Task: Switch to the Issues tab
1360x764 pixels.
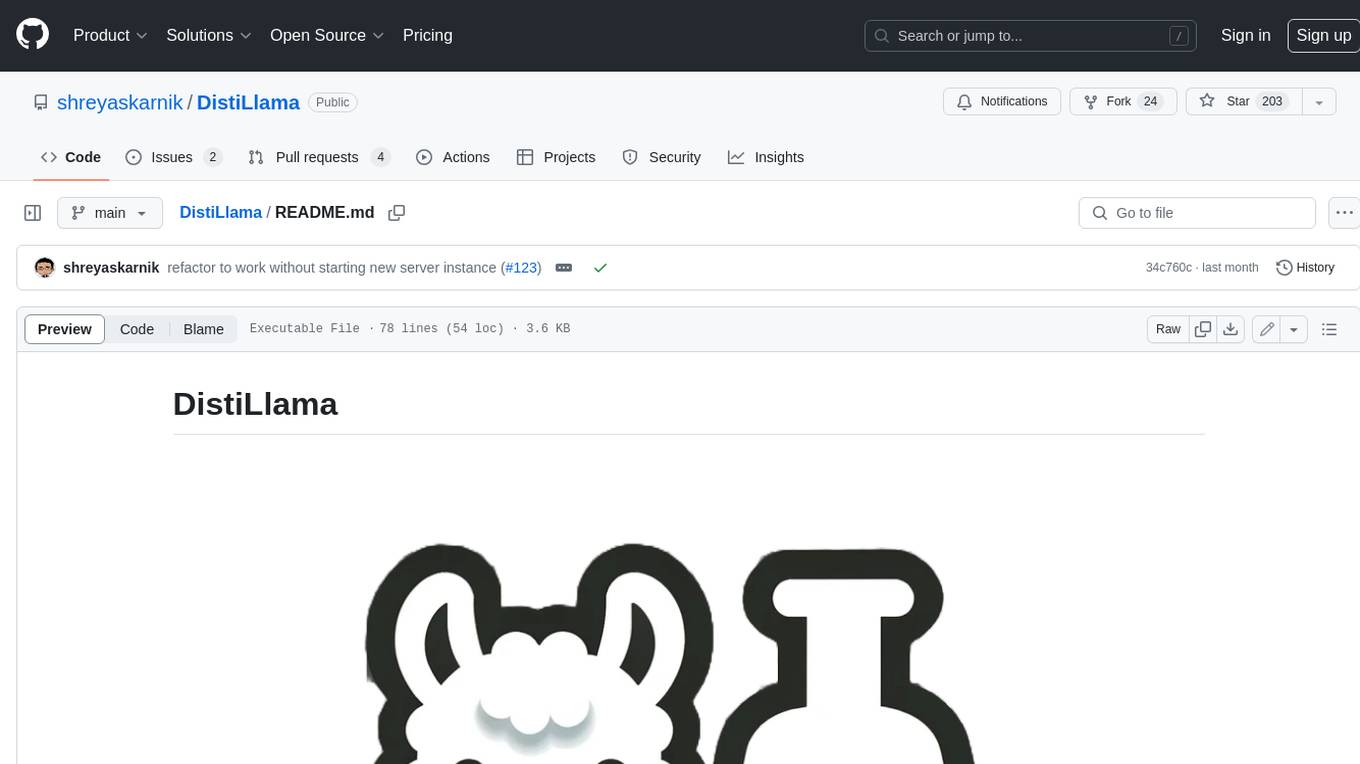Action: point(173,157)
